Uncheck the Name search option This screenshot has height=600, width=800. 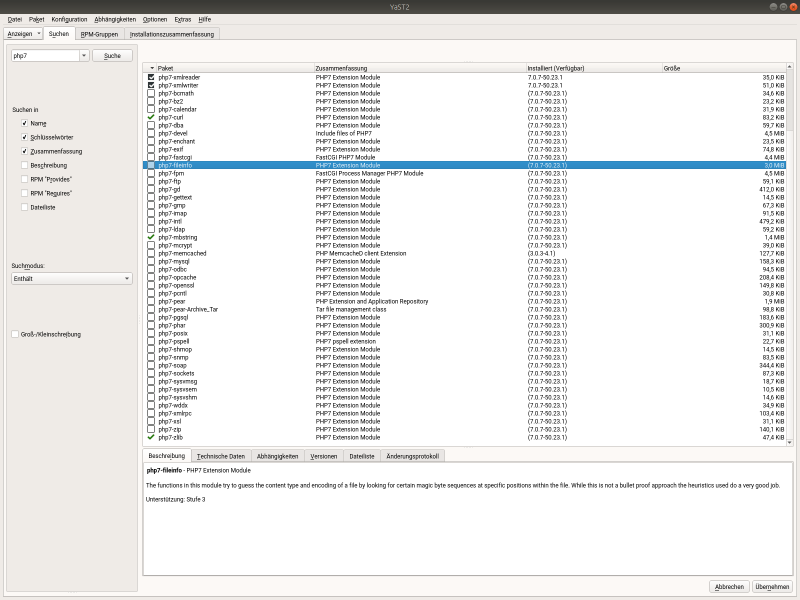[24, 123]
